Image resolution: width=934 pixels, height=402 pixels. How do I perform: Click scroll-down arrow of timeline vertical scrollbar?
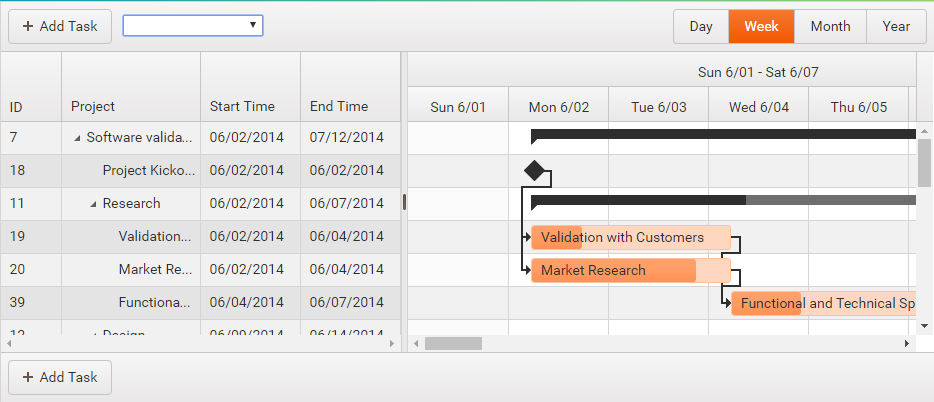click(925, 325)
